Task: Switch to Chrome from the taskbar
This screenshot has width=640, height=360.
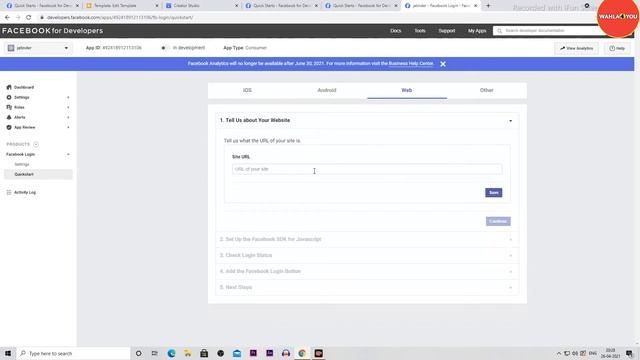Action: [x=302, y=353]
